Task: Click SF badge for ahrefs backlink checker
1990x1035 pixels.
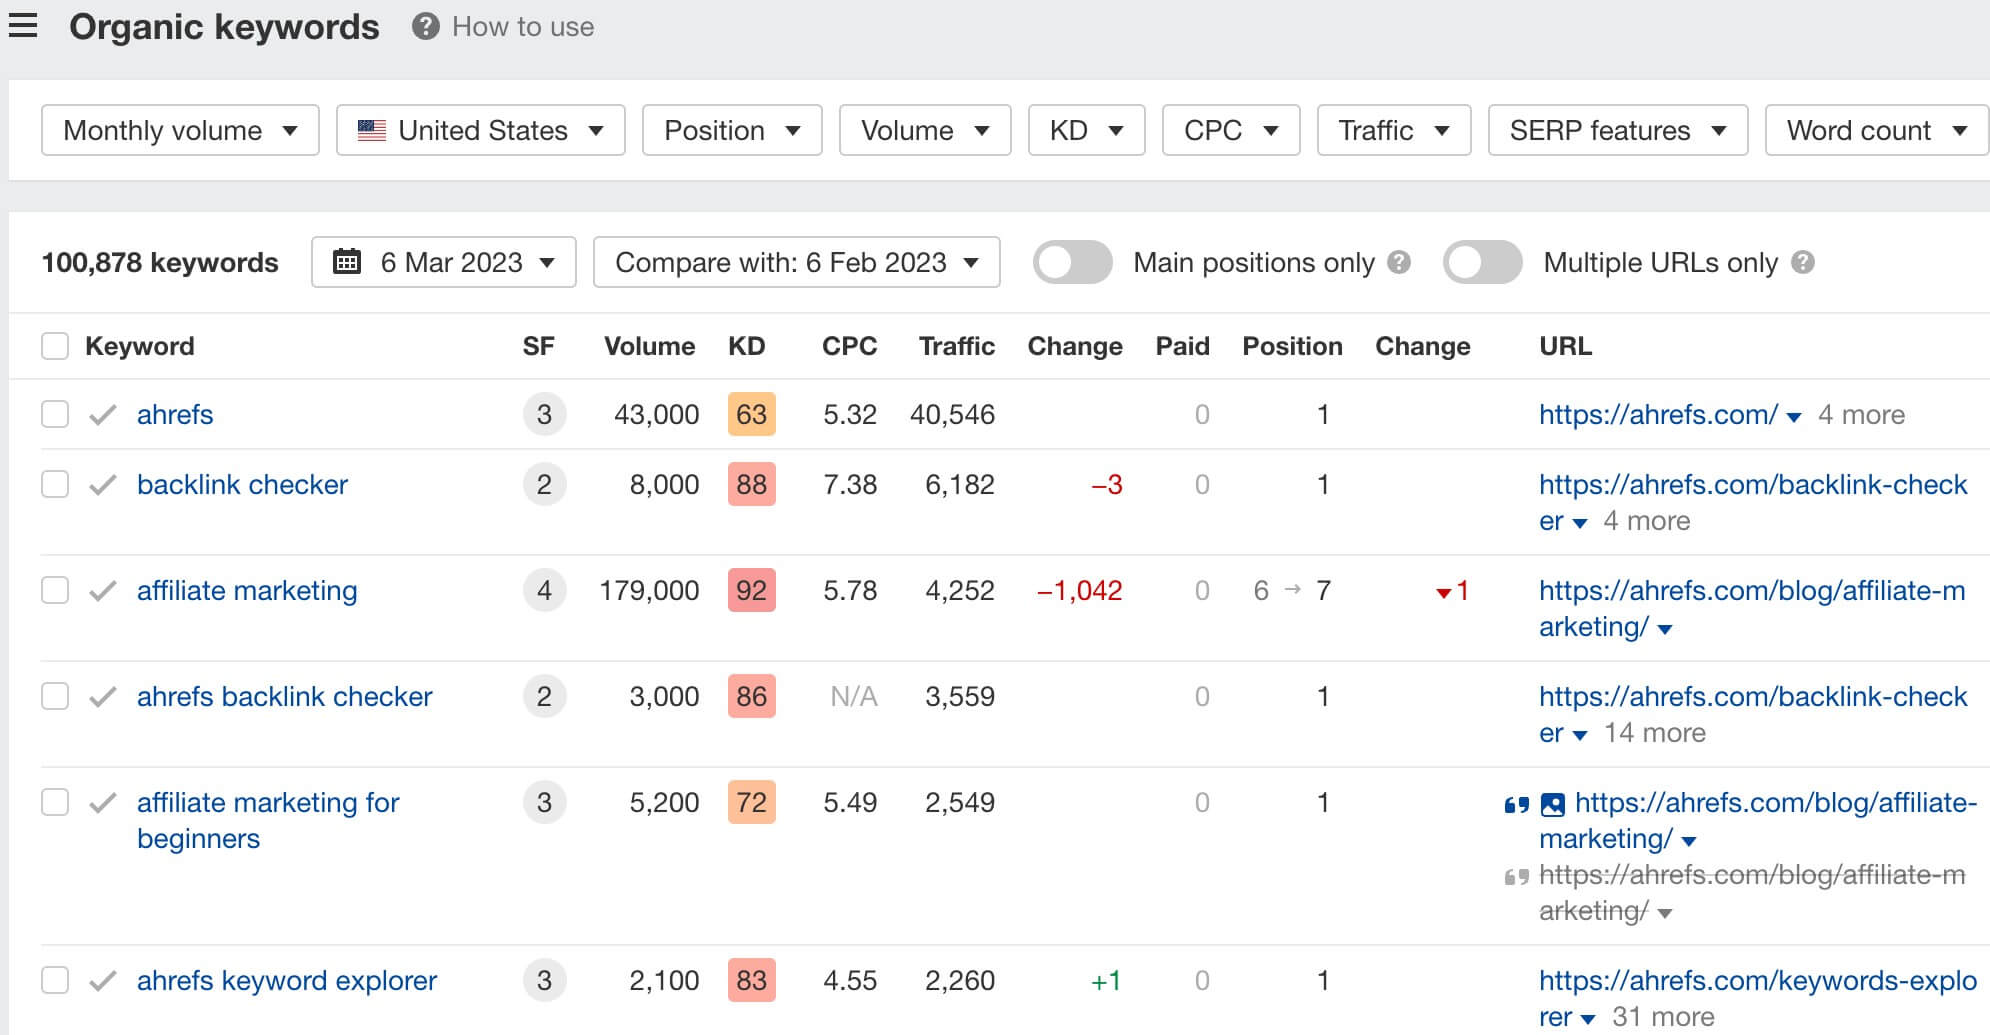Action: (x=544, y=696)
